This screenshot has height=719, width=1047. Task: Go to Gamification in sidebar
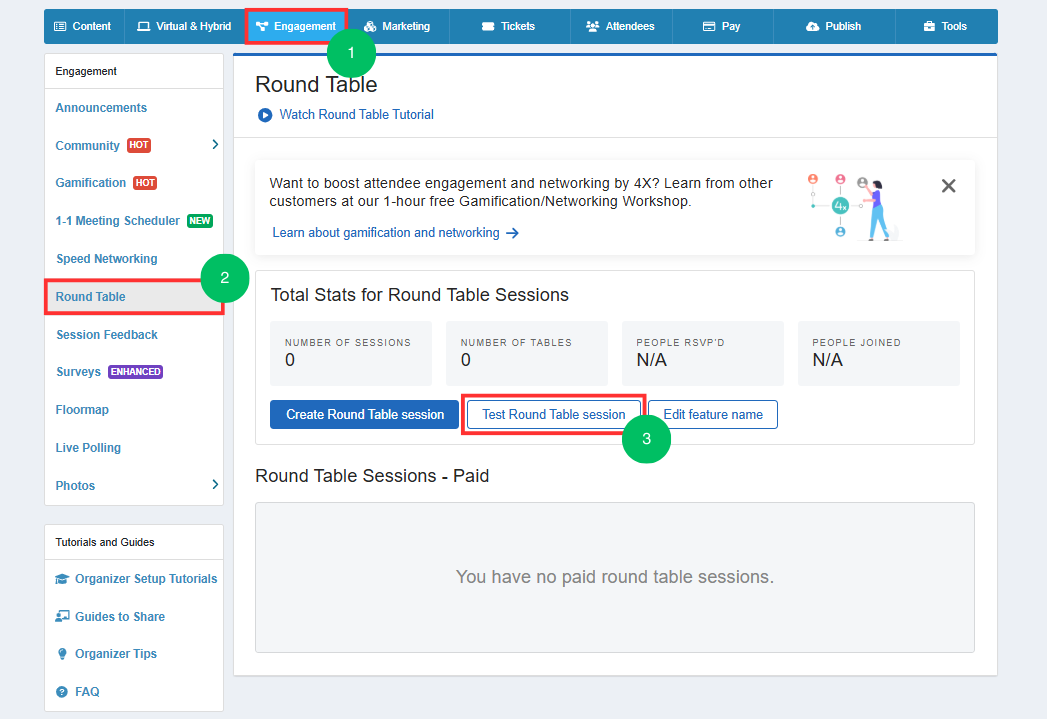pos(91,183)
